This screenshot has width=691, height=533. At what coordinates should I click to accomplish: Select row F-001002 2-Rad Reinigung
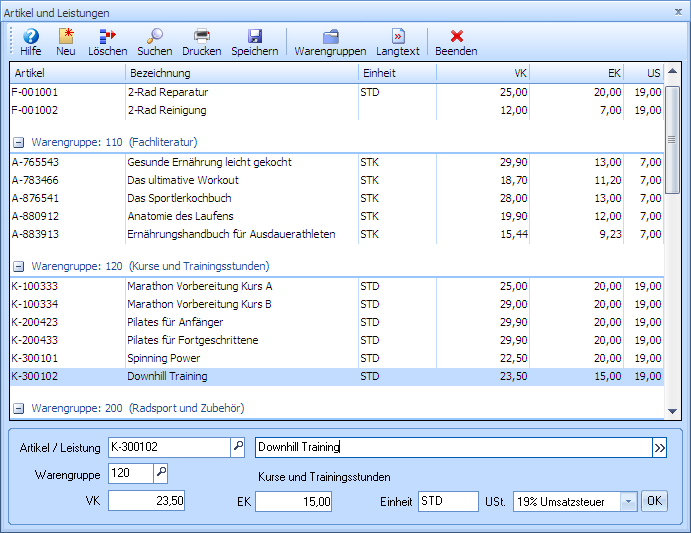point(337,111)
